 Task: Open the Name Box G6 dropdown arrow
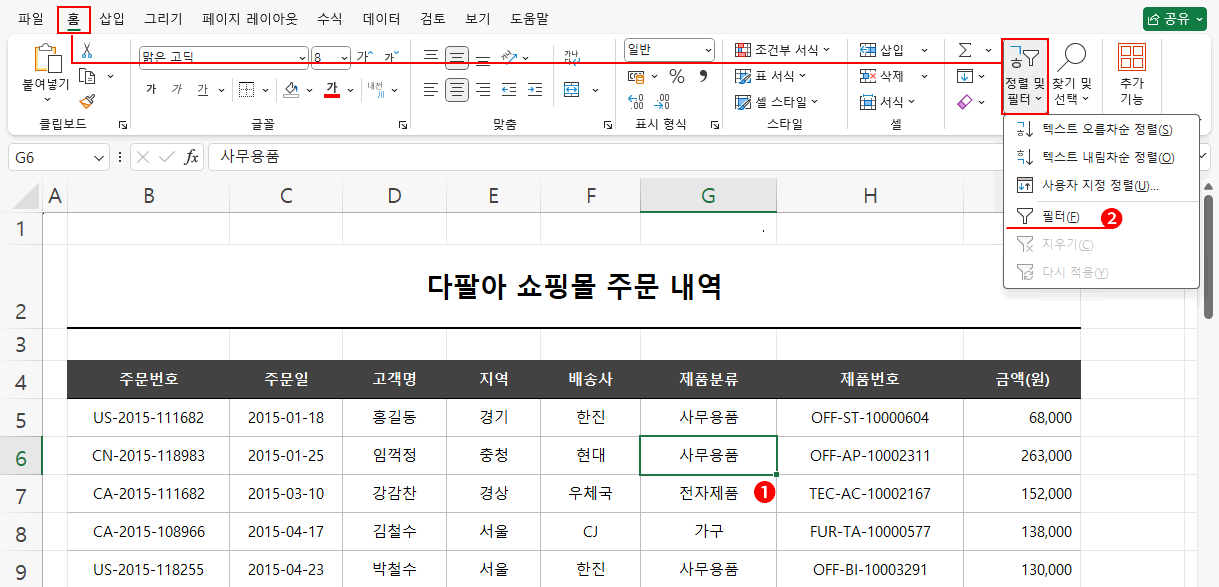pos(99,157)
